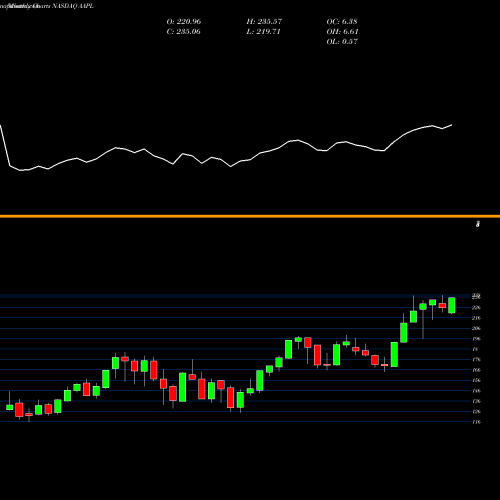
Task: Click the 'OH: 6.61' value
Action: (342, 31)
